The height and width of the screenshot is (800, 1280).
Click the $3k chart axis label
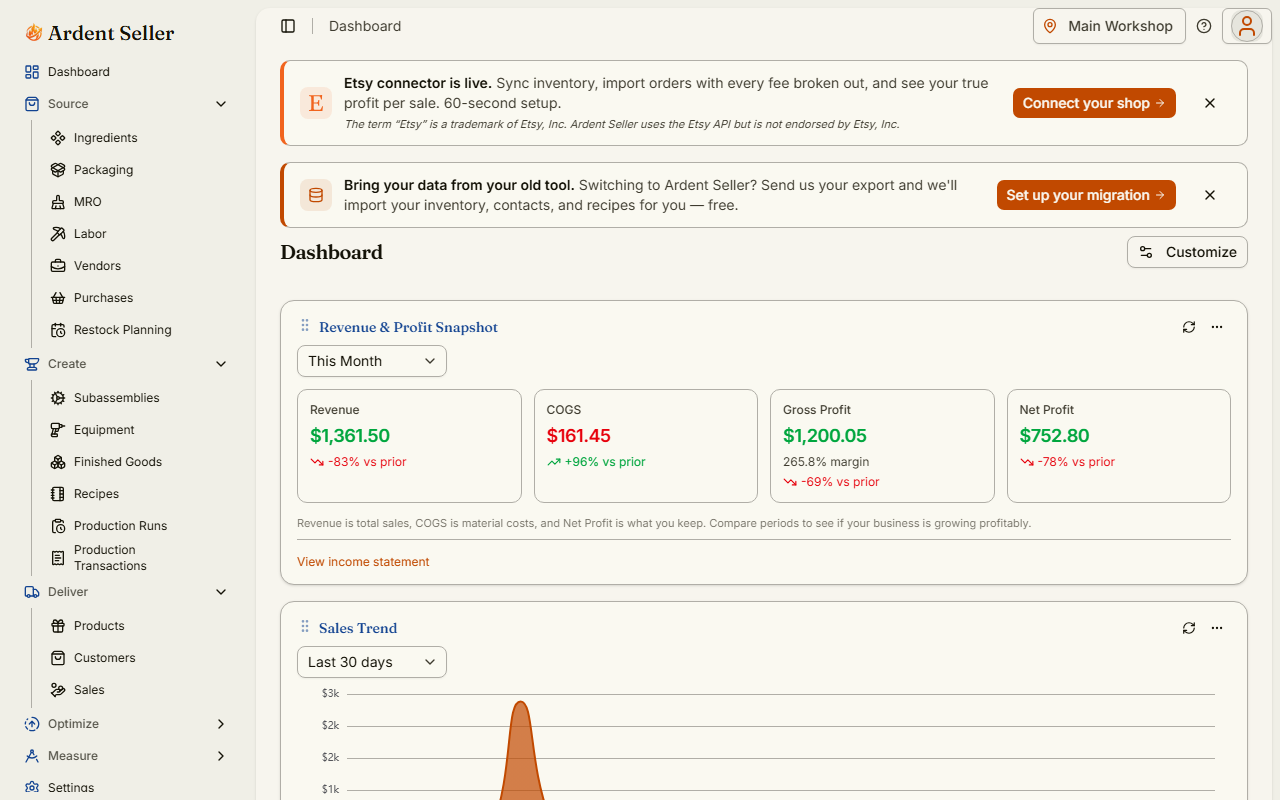coord(330,693)
